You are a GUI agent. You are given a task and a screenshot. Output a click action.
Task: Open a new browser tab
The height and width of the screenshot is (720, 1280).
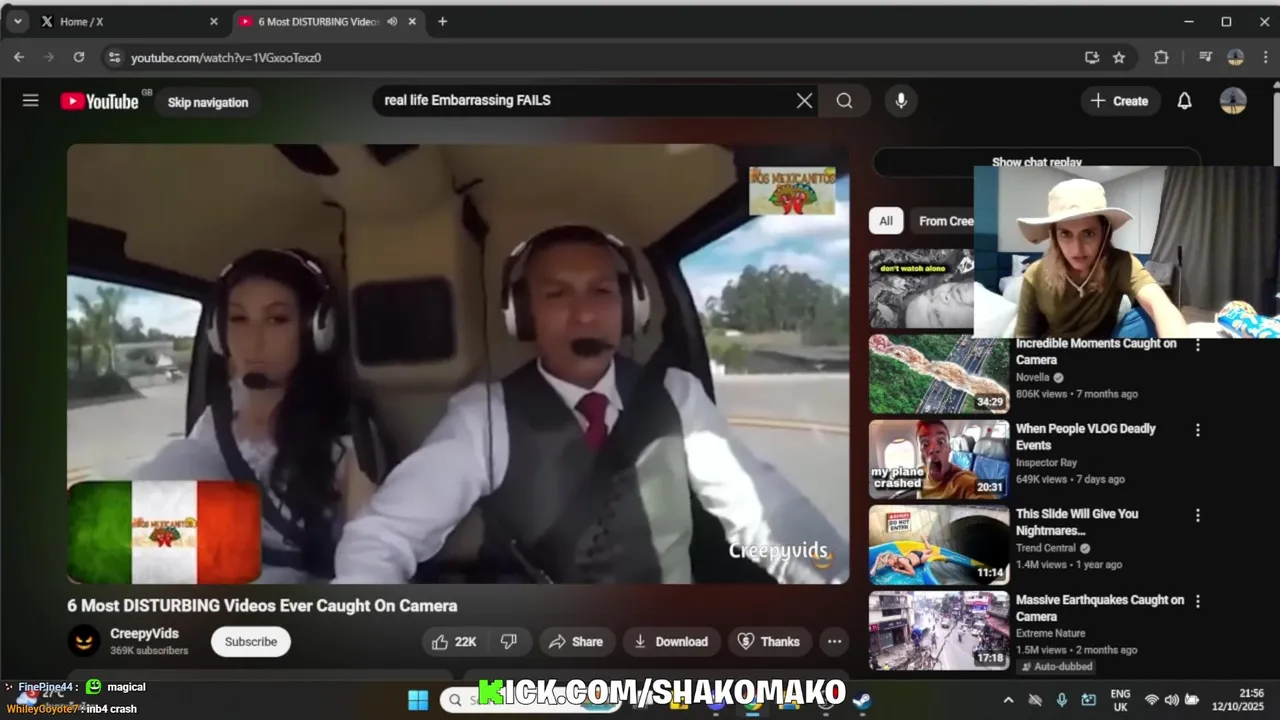442,21
